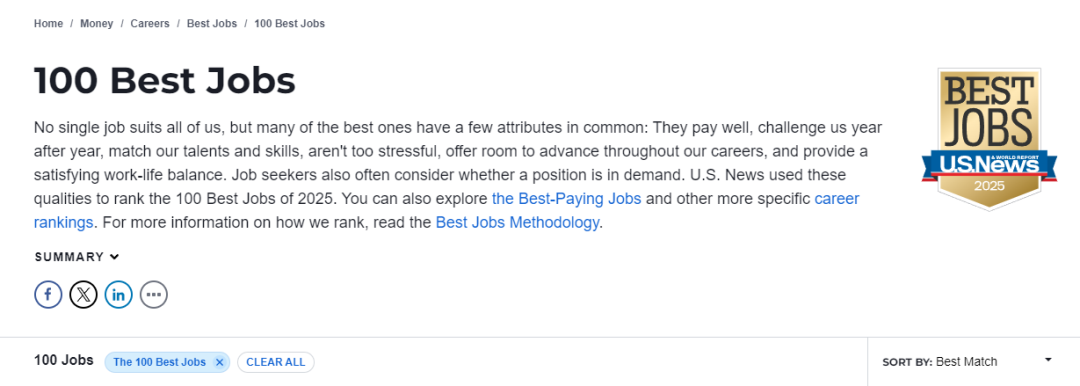Click the Clear All button
1080x386 pixels.
tap(276, 362)
